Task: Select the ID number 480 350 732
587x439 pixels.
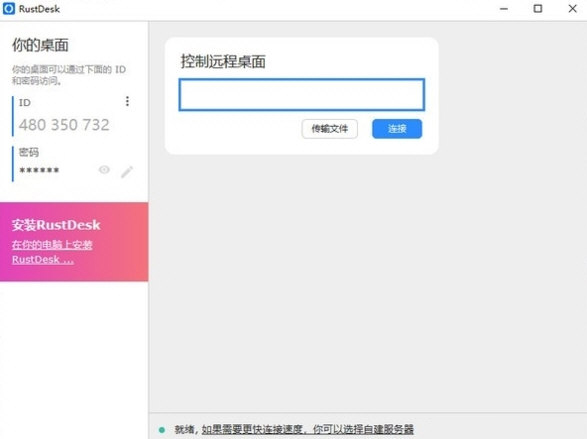Action: (64, 125)
